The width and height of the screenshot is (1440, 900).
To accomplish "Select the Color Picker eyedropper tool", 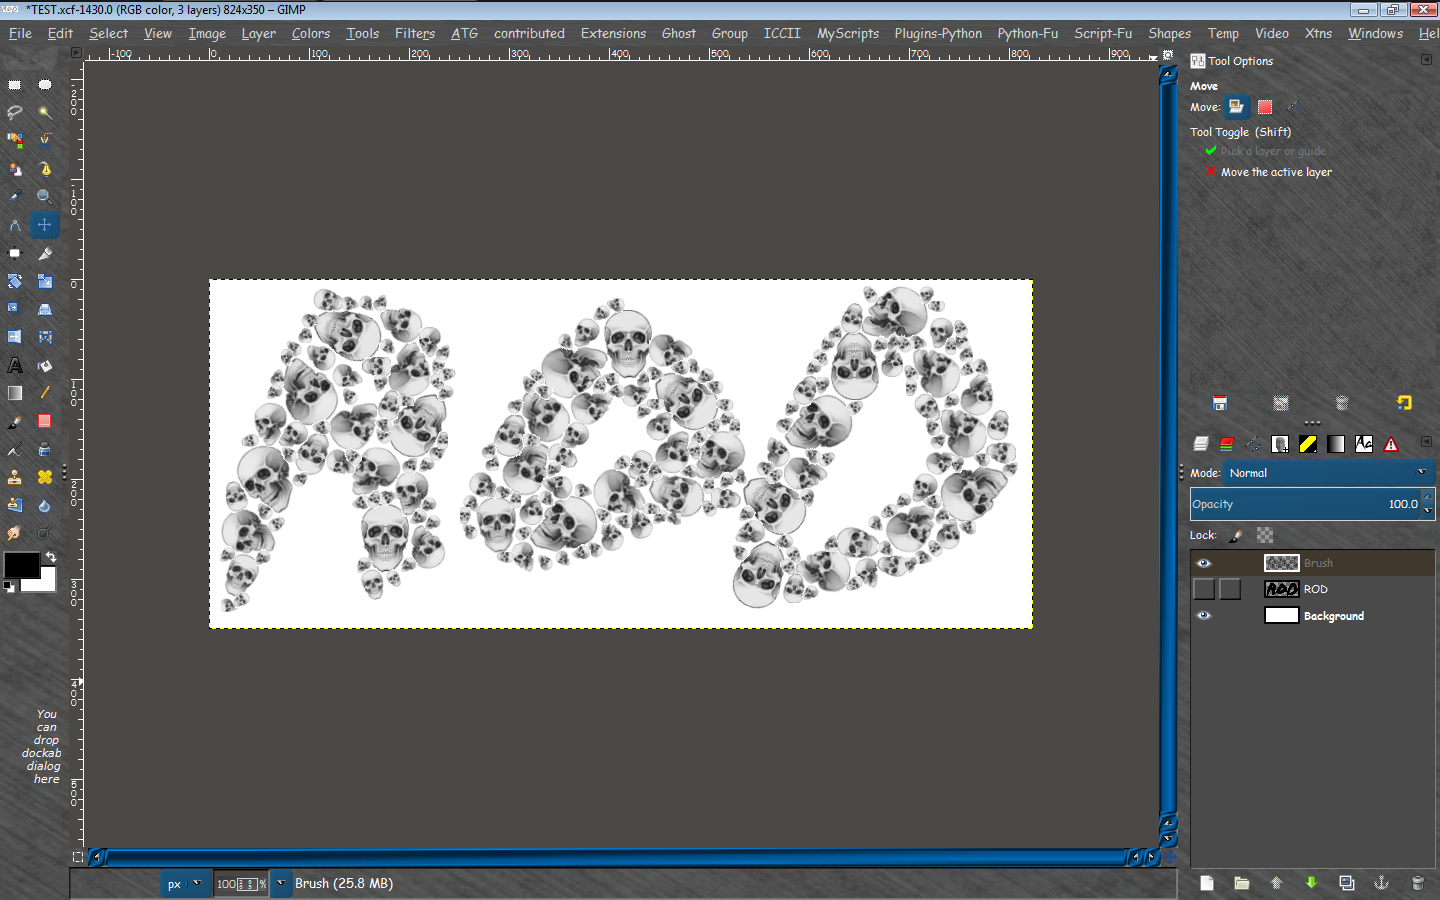I will click(15, 197).
